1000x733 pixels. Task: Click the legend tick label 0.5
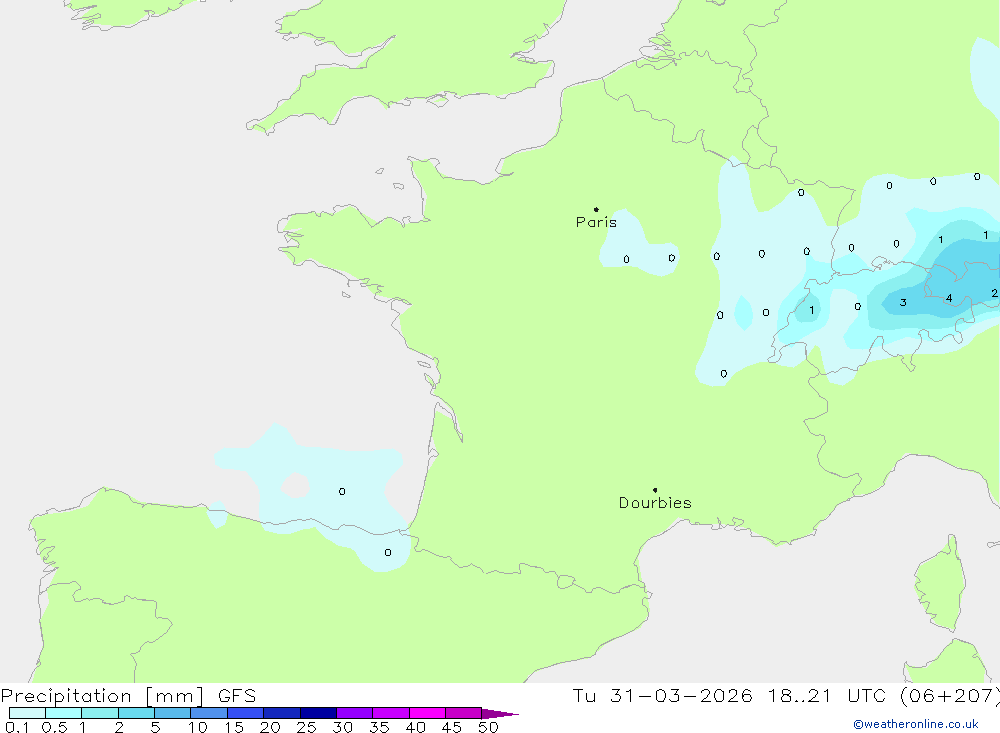tap(54, 727)
